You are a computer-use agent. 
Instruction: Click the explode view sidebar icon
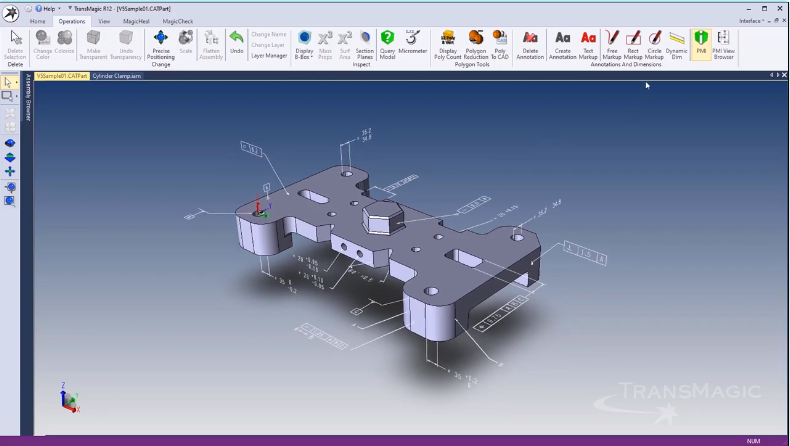(x=10, y=113)
